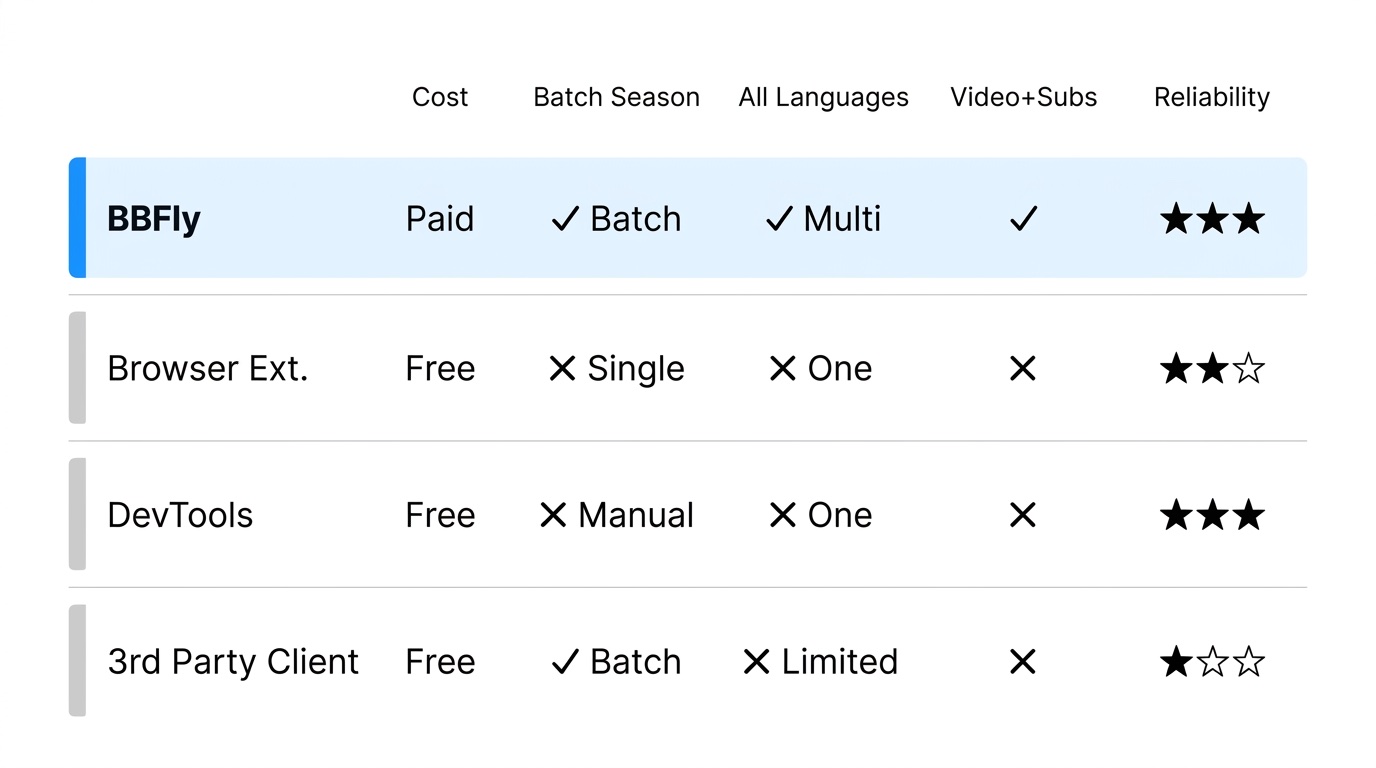Click the One cell in DevTools row

pos(821,515)
